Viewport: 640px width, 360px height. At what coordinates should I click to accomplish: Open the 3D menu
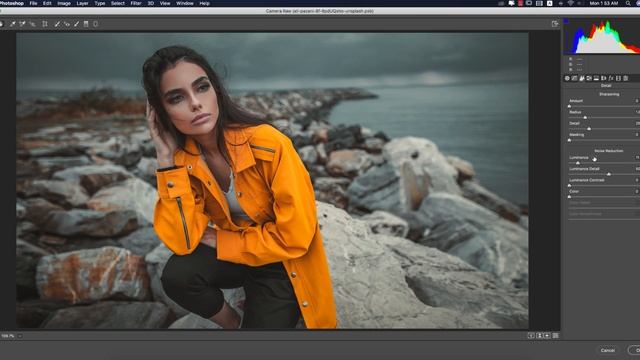151,3
